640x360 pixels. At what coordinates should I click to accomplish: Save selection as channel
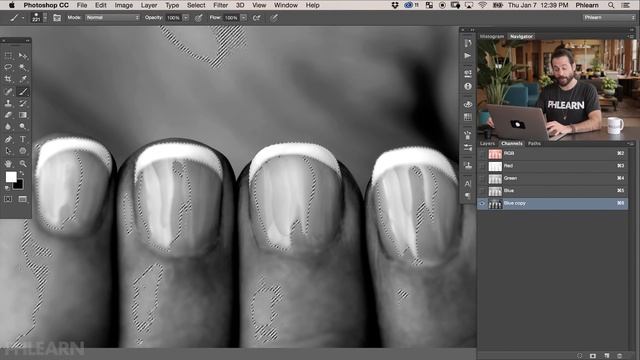coord(593,356)
